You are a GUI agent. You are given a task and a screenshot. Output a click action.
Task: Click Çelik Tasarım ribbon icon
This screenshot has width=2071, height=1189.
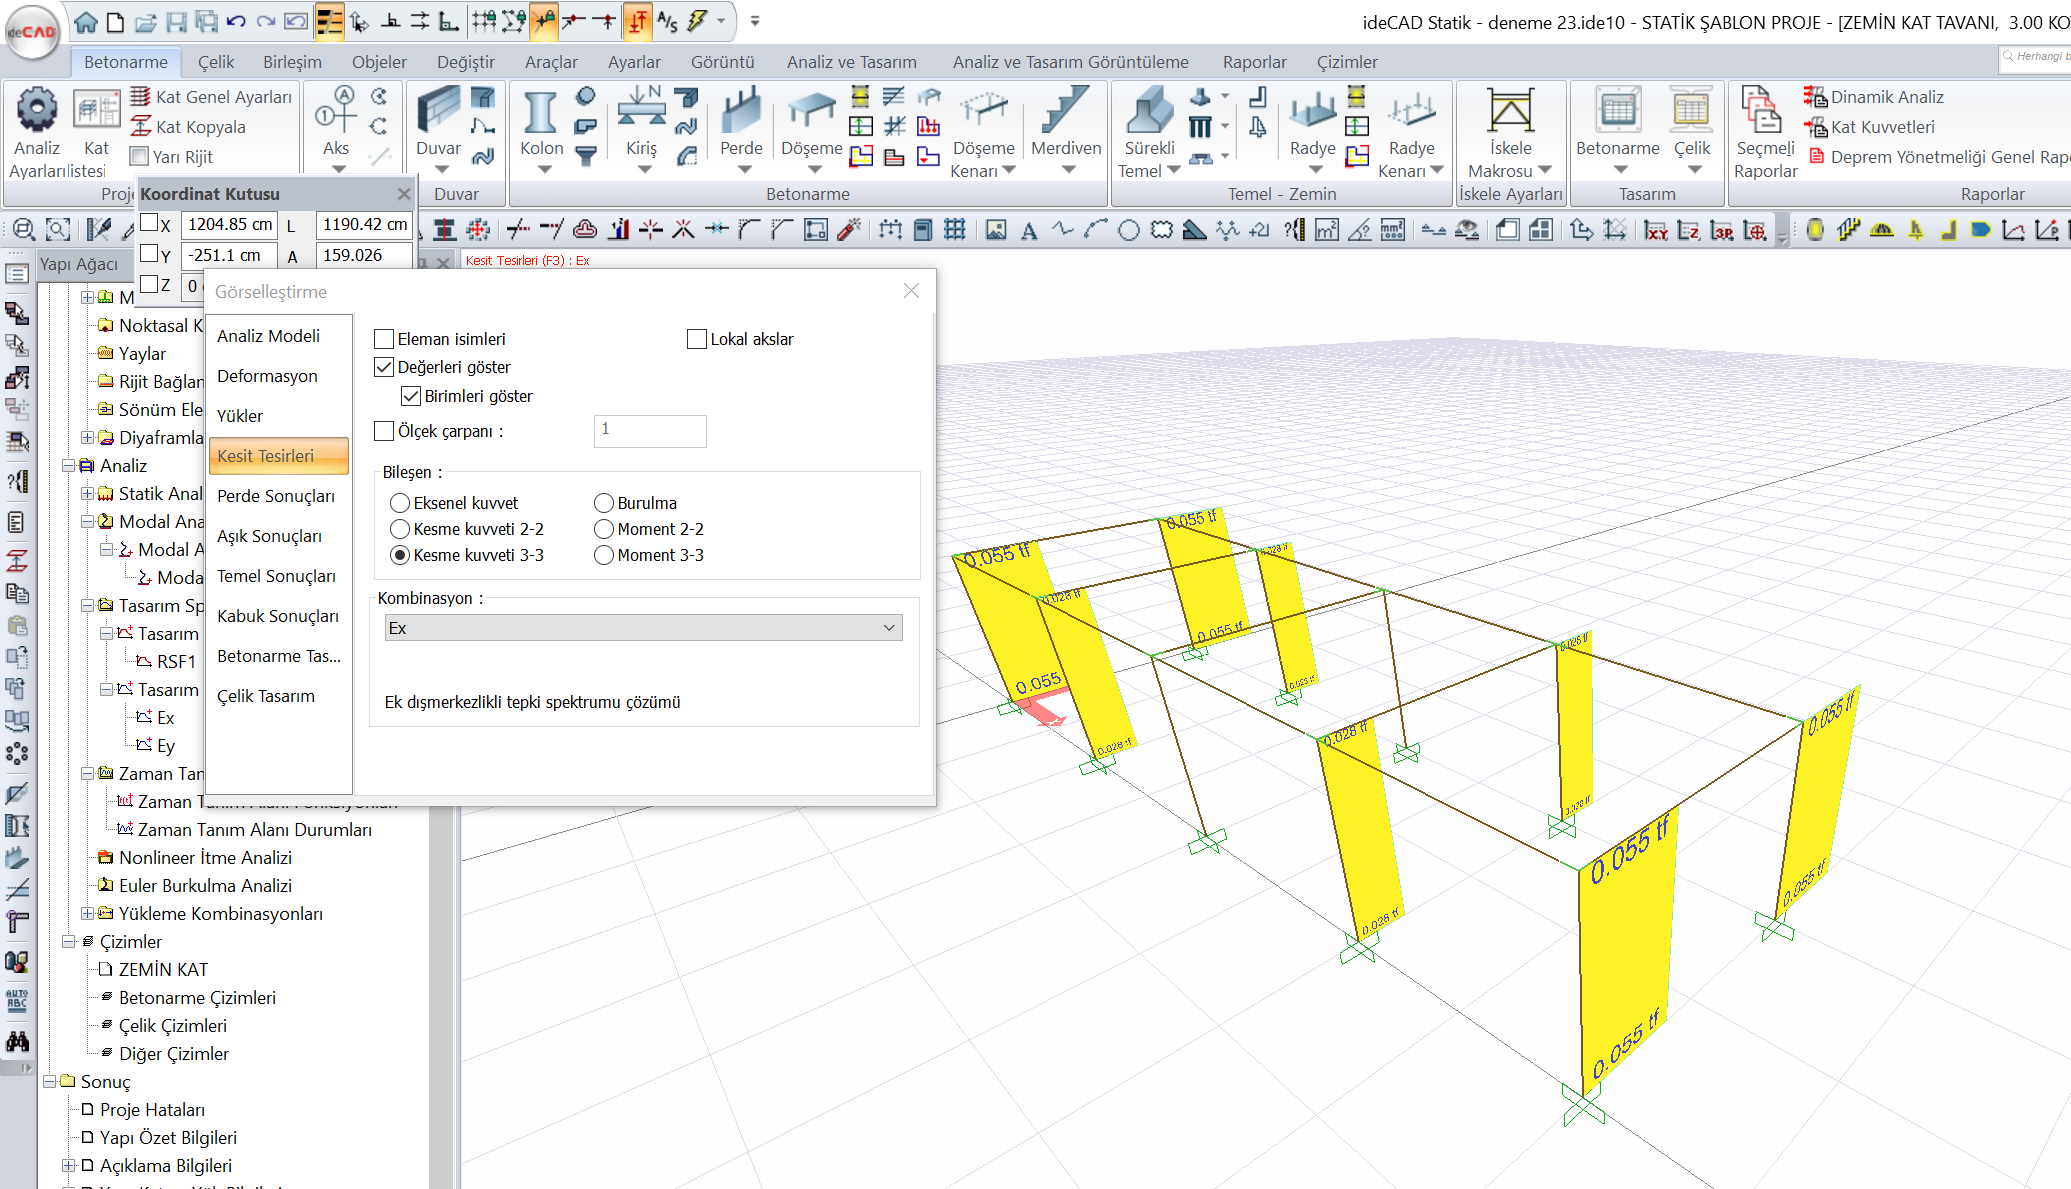pyautogui.click(x=1691, y=110)
